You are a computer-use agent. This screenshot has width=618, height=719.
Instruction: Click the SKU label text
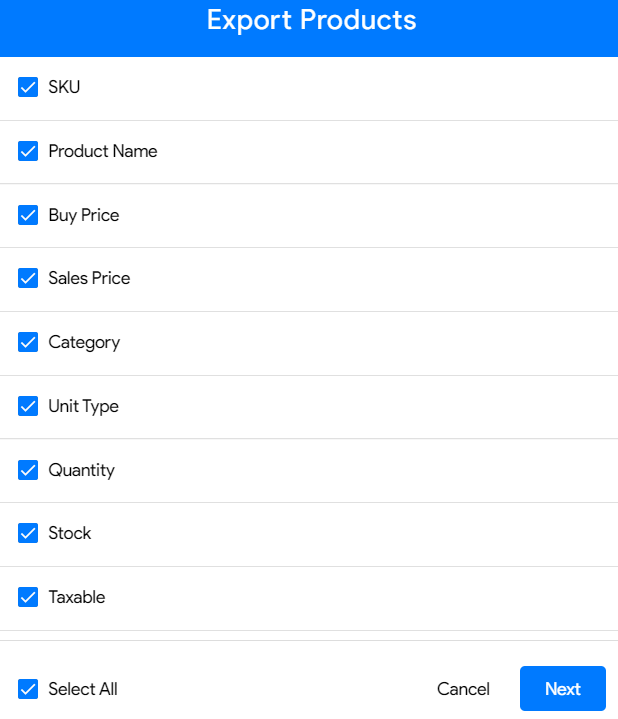tap(64, 87)
